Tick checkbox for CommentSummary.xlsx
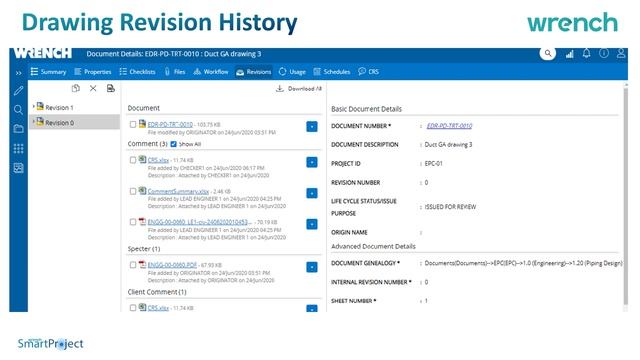 coord(133,191)
